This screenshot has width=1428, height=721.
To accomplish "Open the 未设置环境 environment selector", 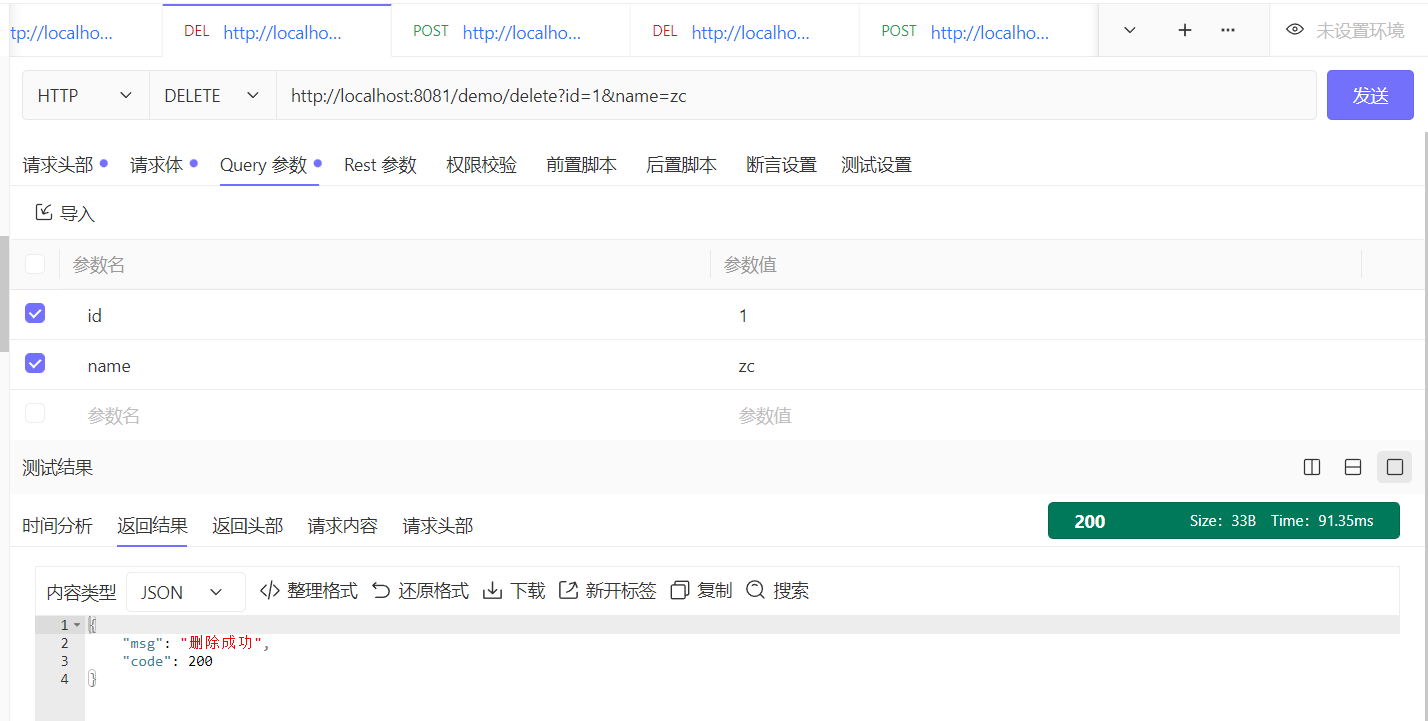I will tap(1360, 31).
